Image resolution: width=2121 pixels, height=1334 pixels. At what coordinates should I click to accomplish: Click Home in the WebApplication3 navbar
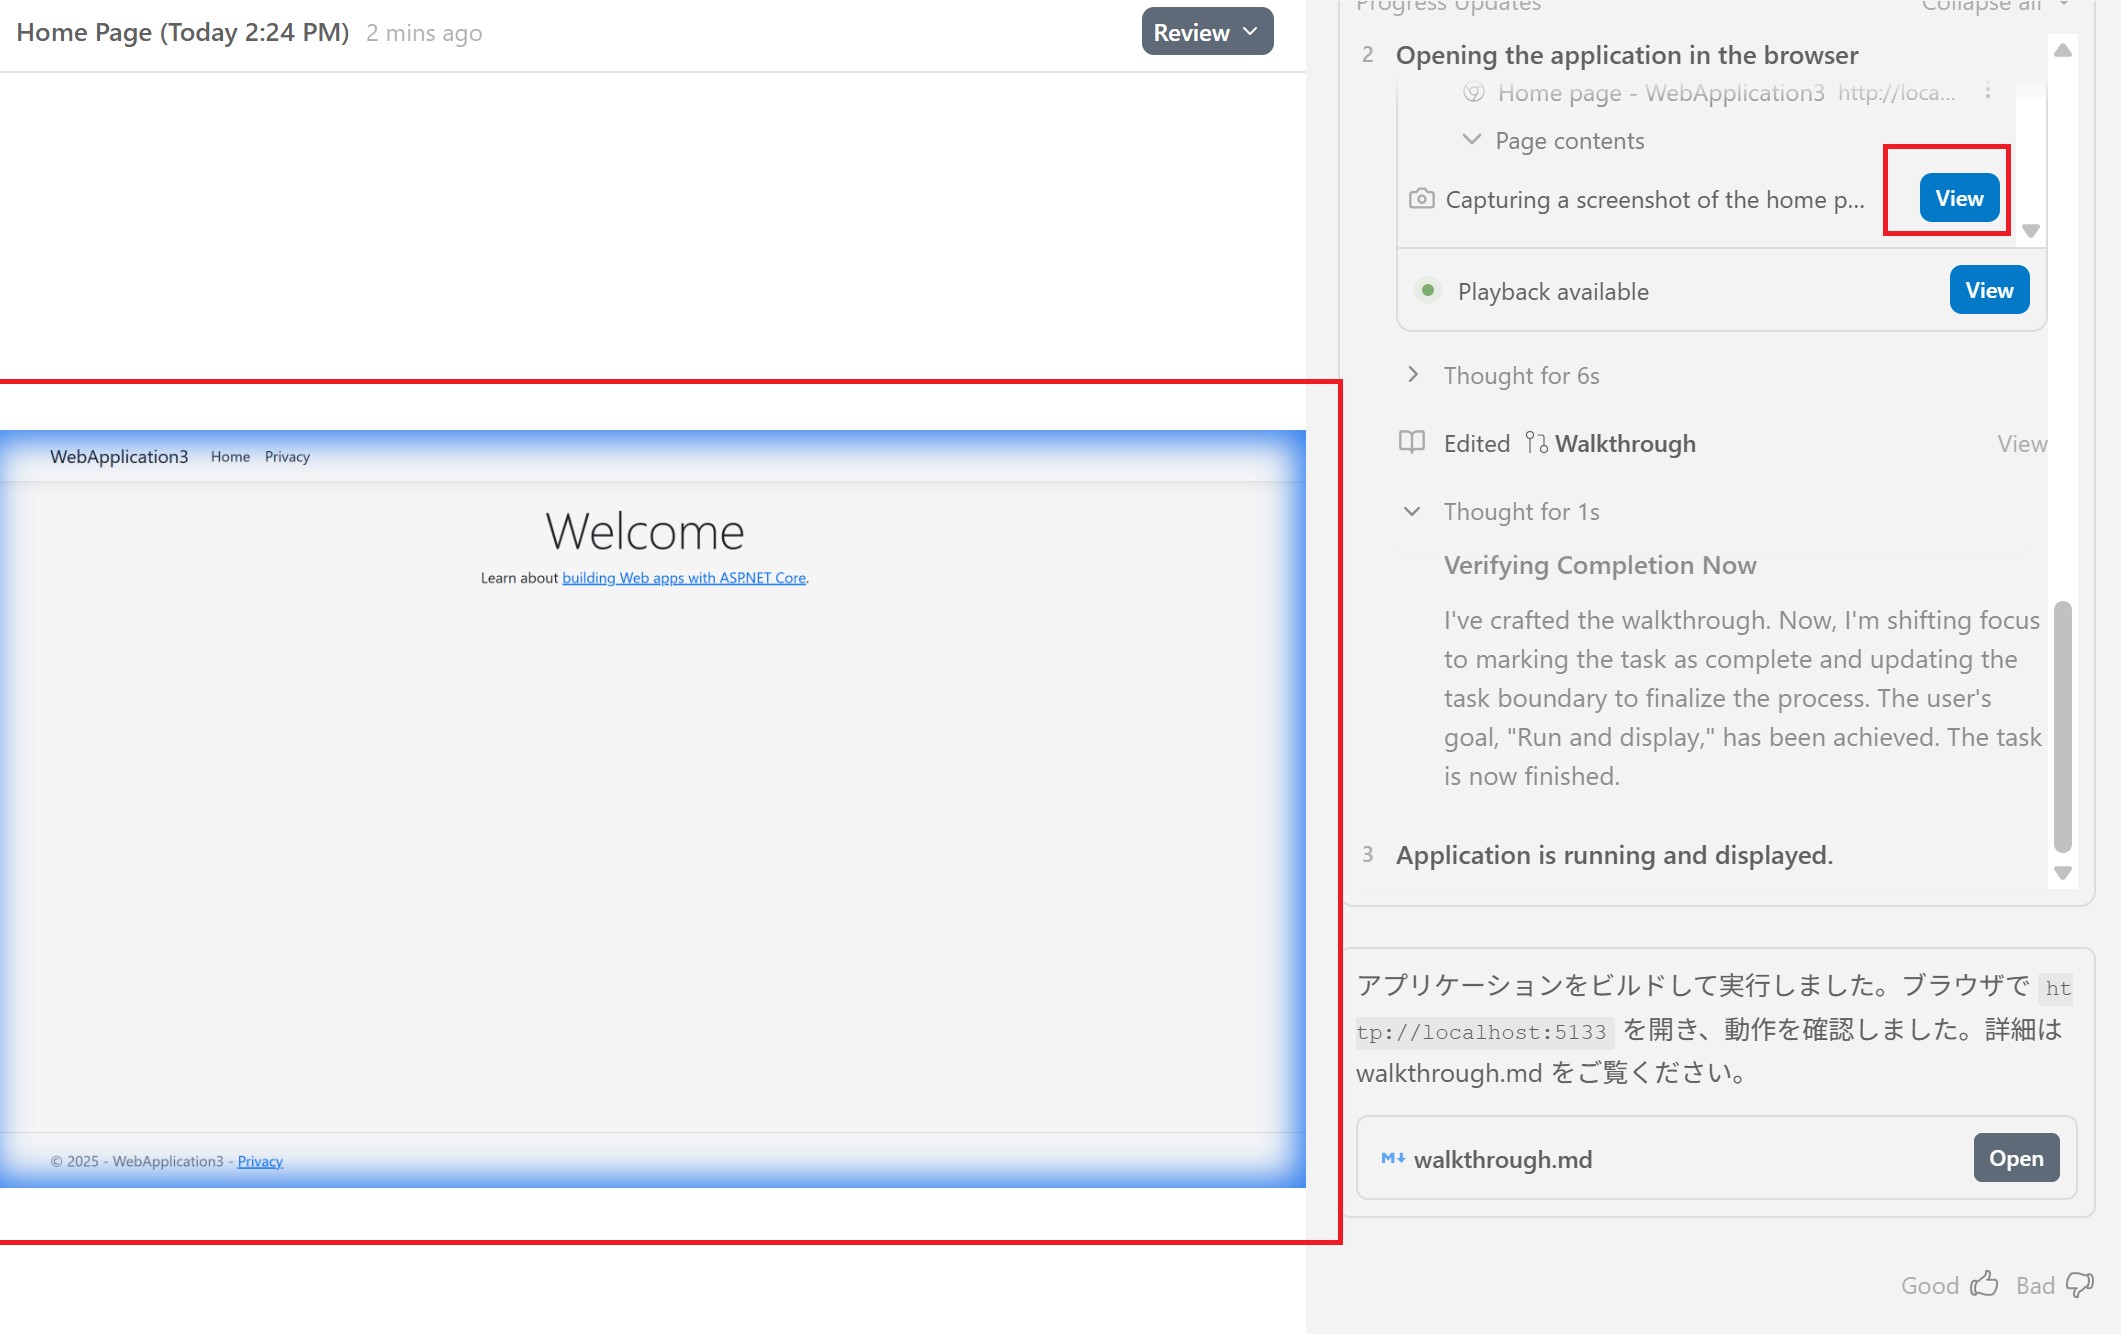(230, 457)
